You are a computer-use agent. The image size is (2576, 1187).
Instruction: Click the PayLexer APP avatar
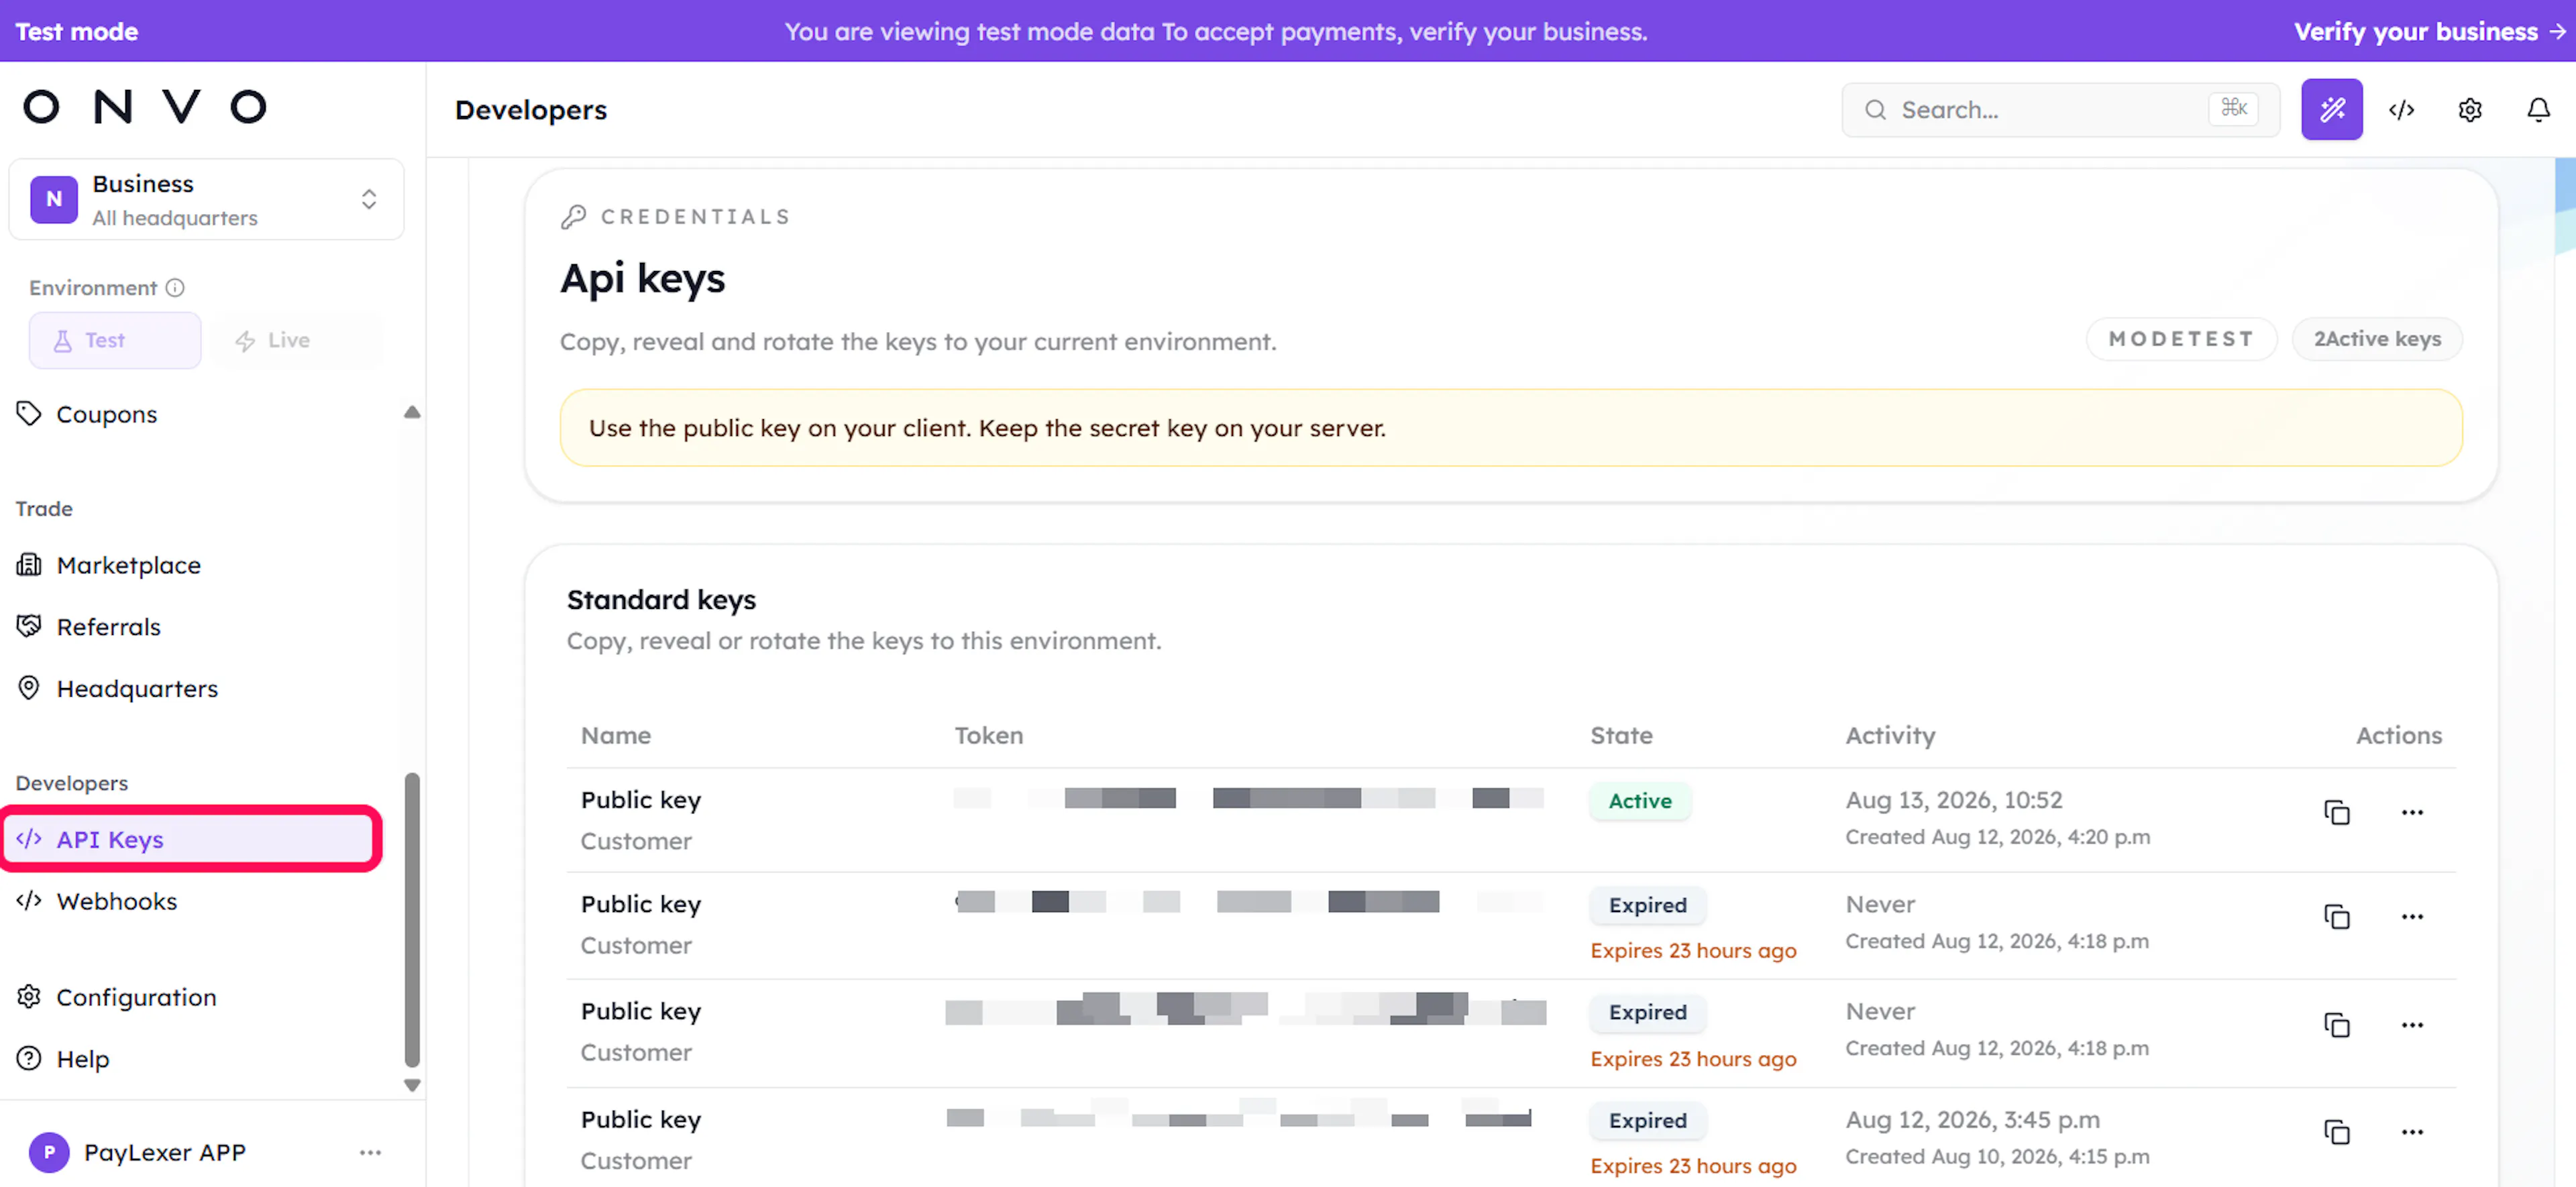coord(49,1152)
